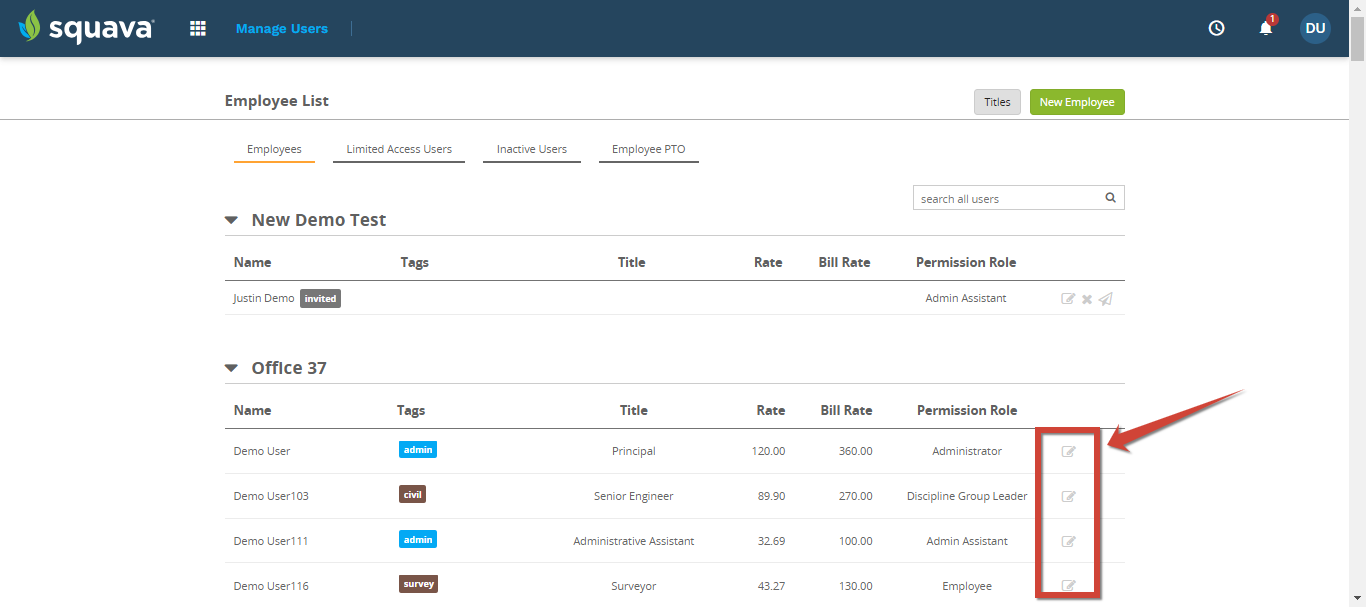Screen dimensions: 1366x607
Task: Click the Discipline Group Leader role
Action: (967, 496)
